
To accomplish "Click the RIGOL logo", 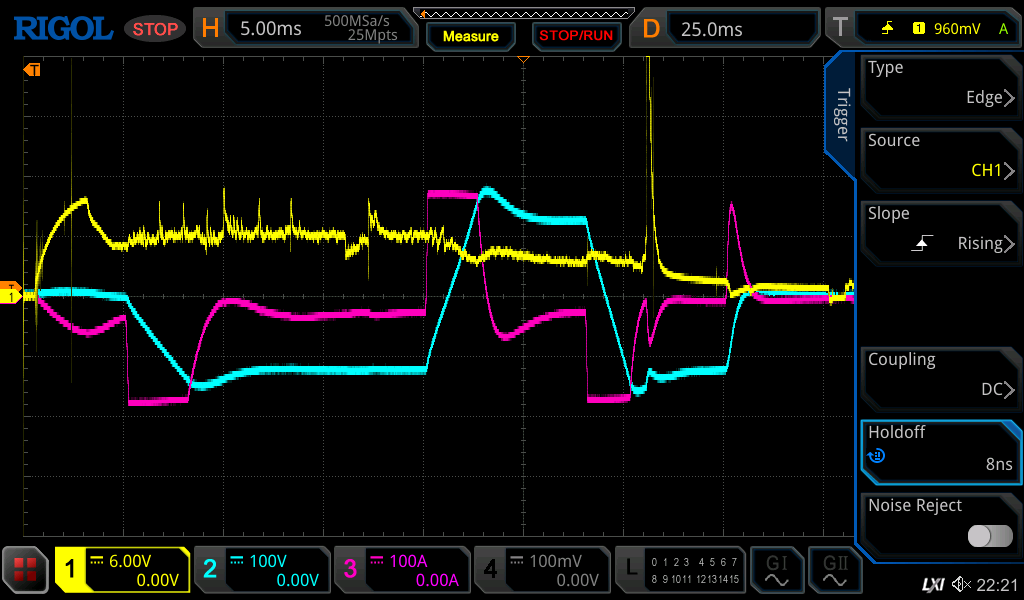I will tap(62, 29).
